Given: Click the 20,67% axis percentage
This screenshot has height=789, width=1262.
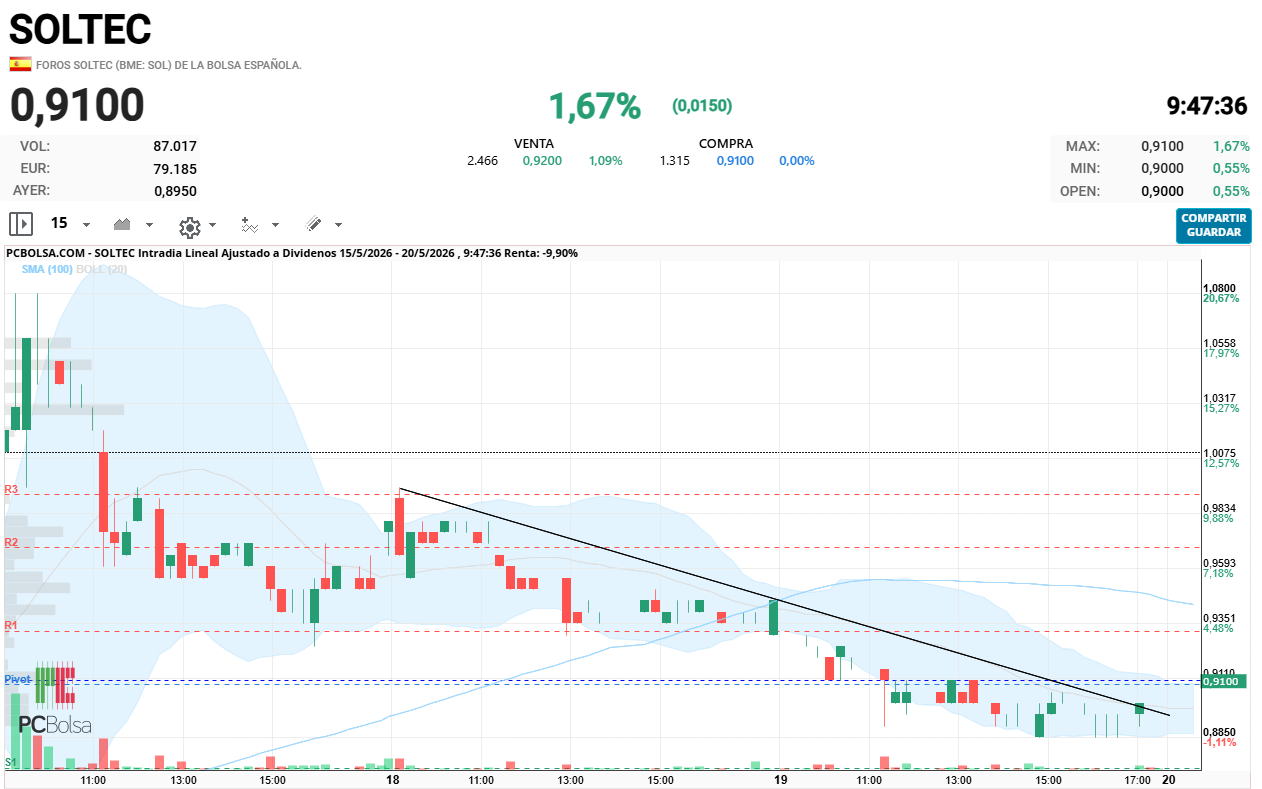Looking at the screenshot, I should click(x=1221, y=298).
